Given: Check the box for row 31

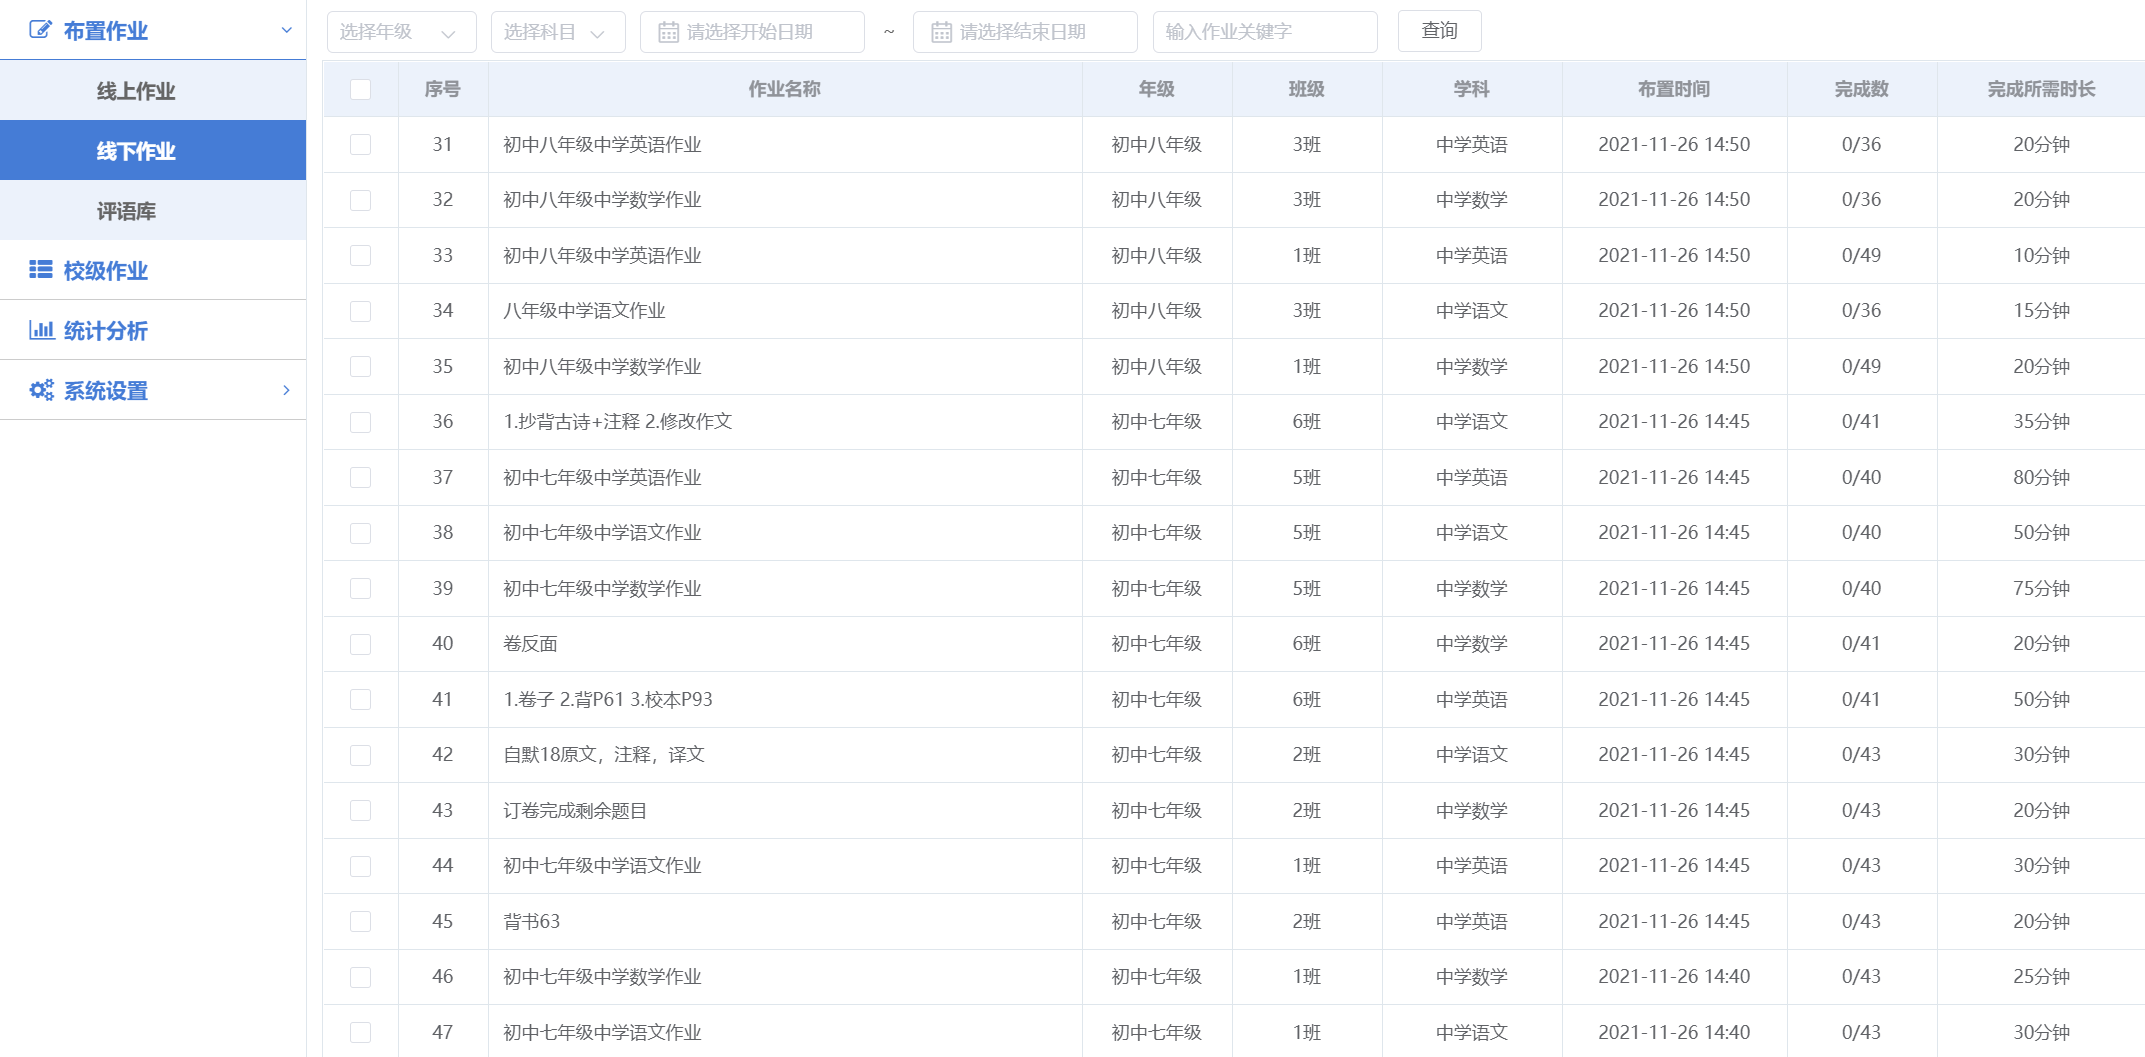Looking at the screenshot, I should [361, 145].
